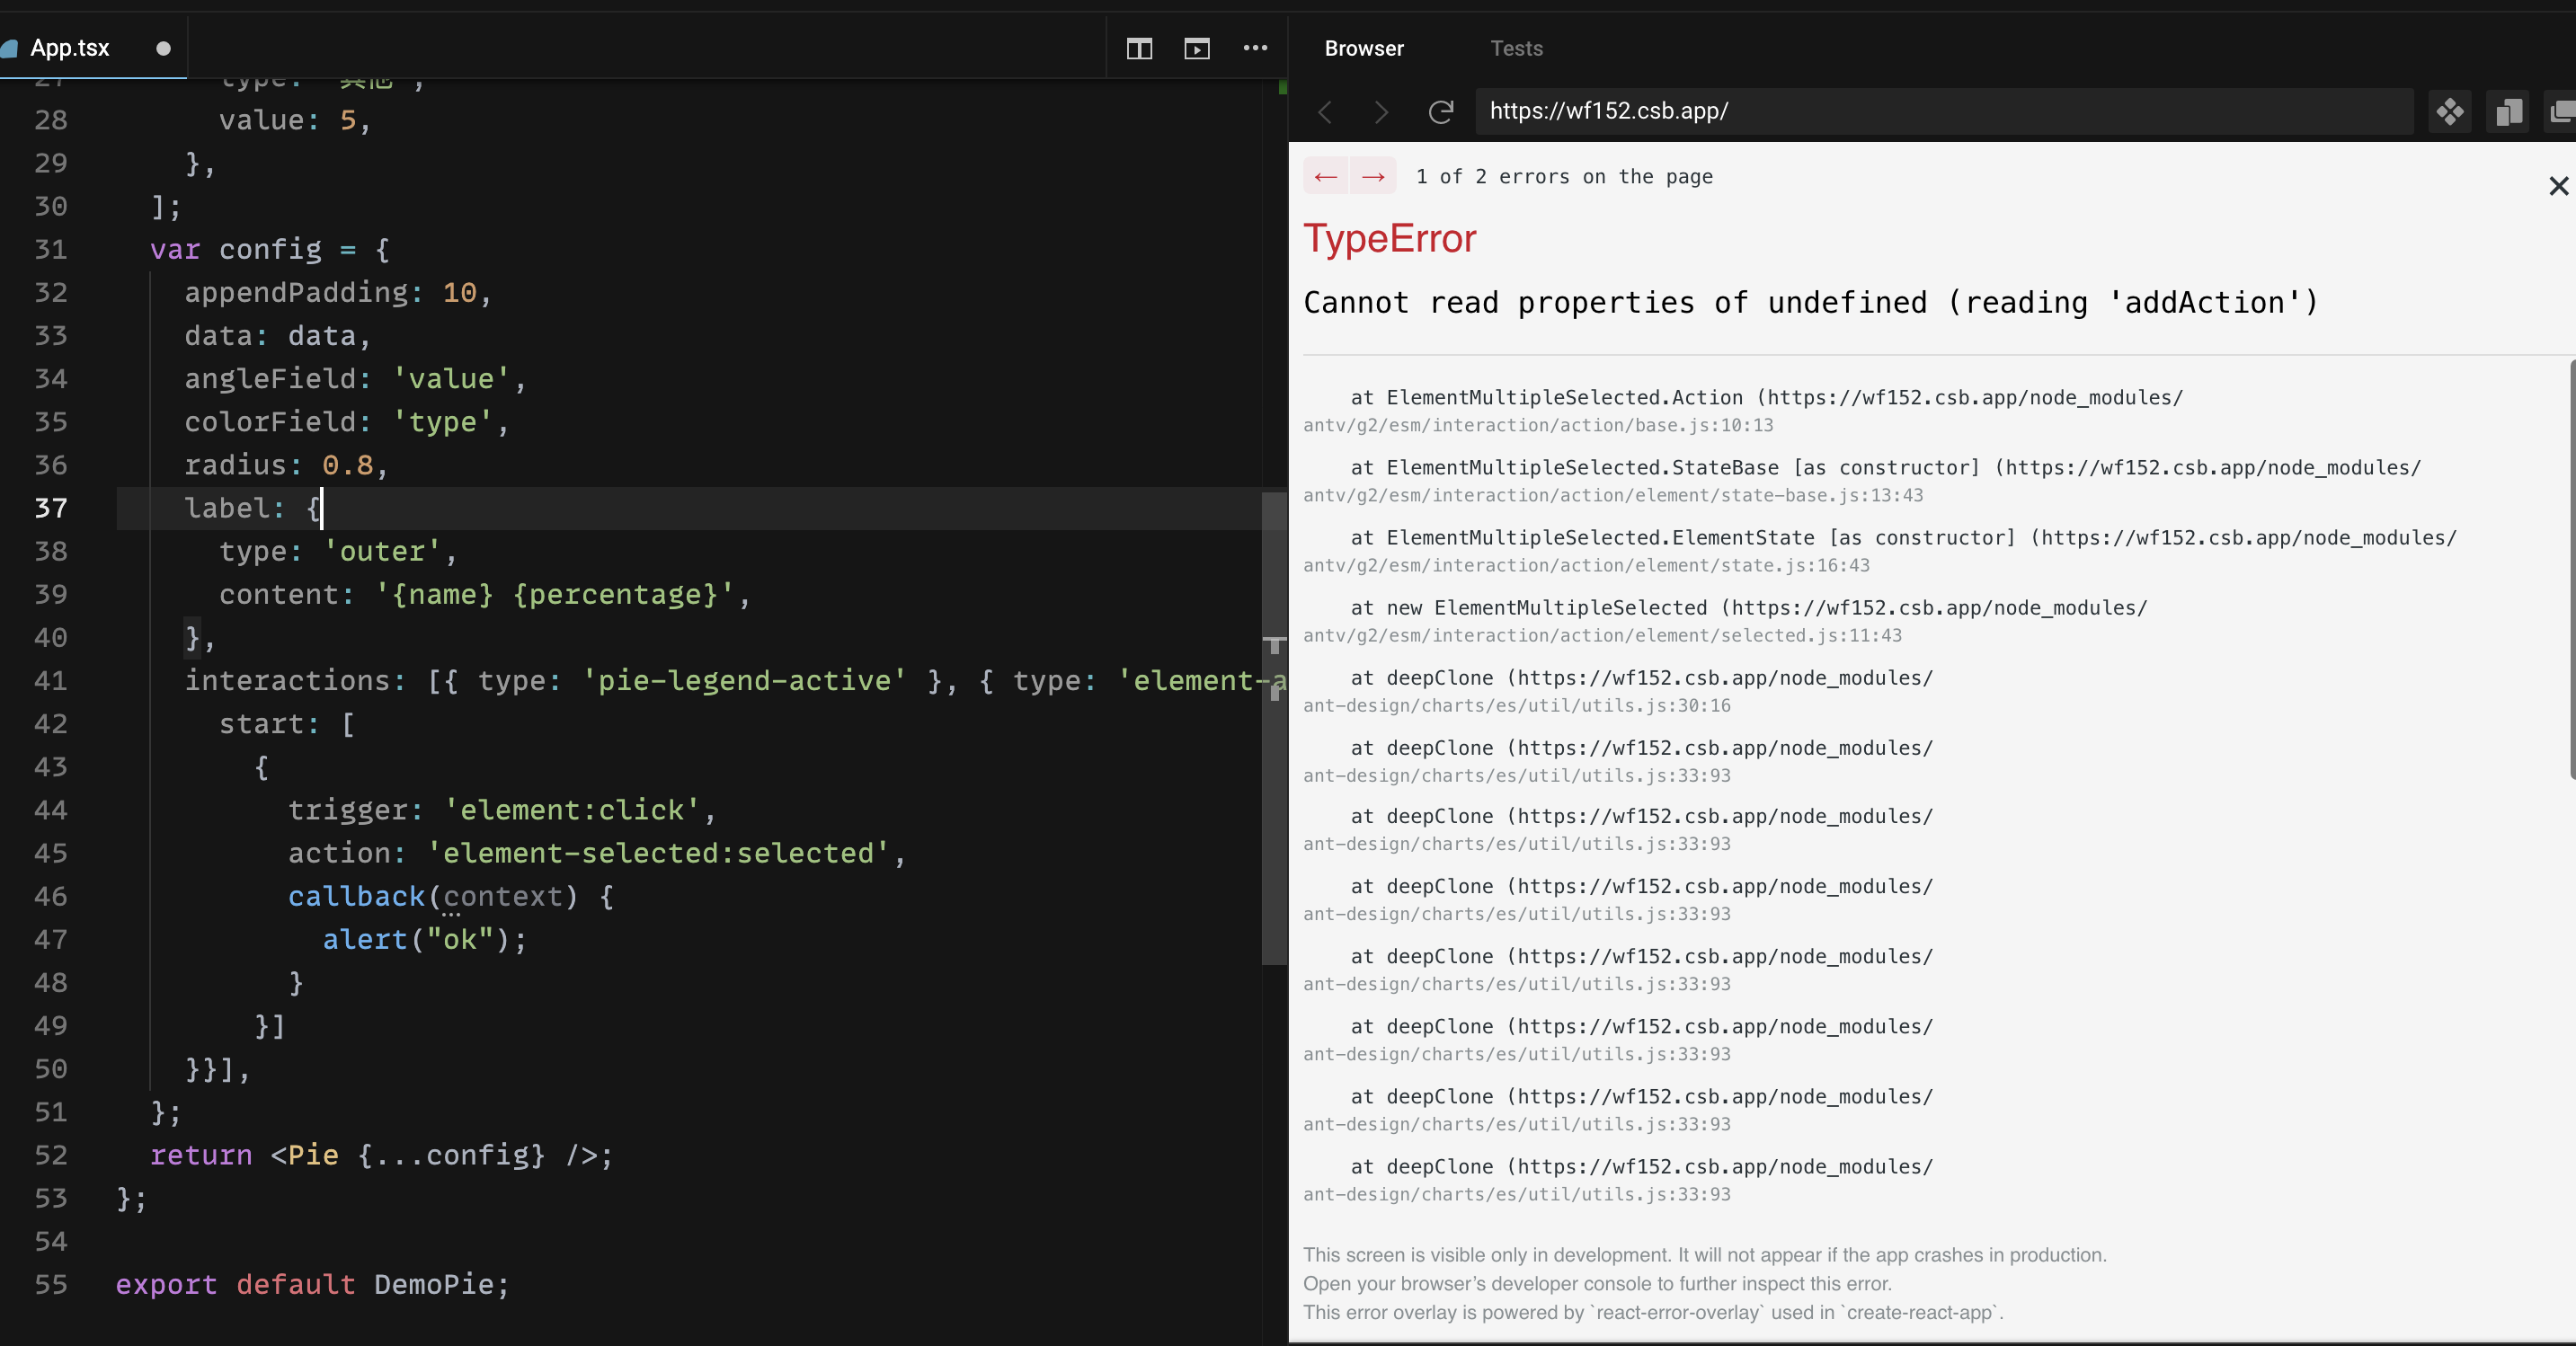Image resolution: width=2576 pixels, height=1346 pixels.
Task: Click line number 37 in gutter
Action: 50,508
